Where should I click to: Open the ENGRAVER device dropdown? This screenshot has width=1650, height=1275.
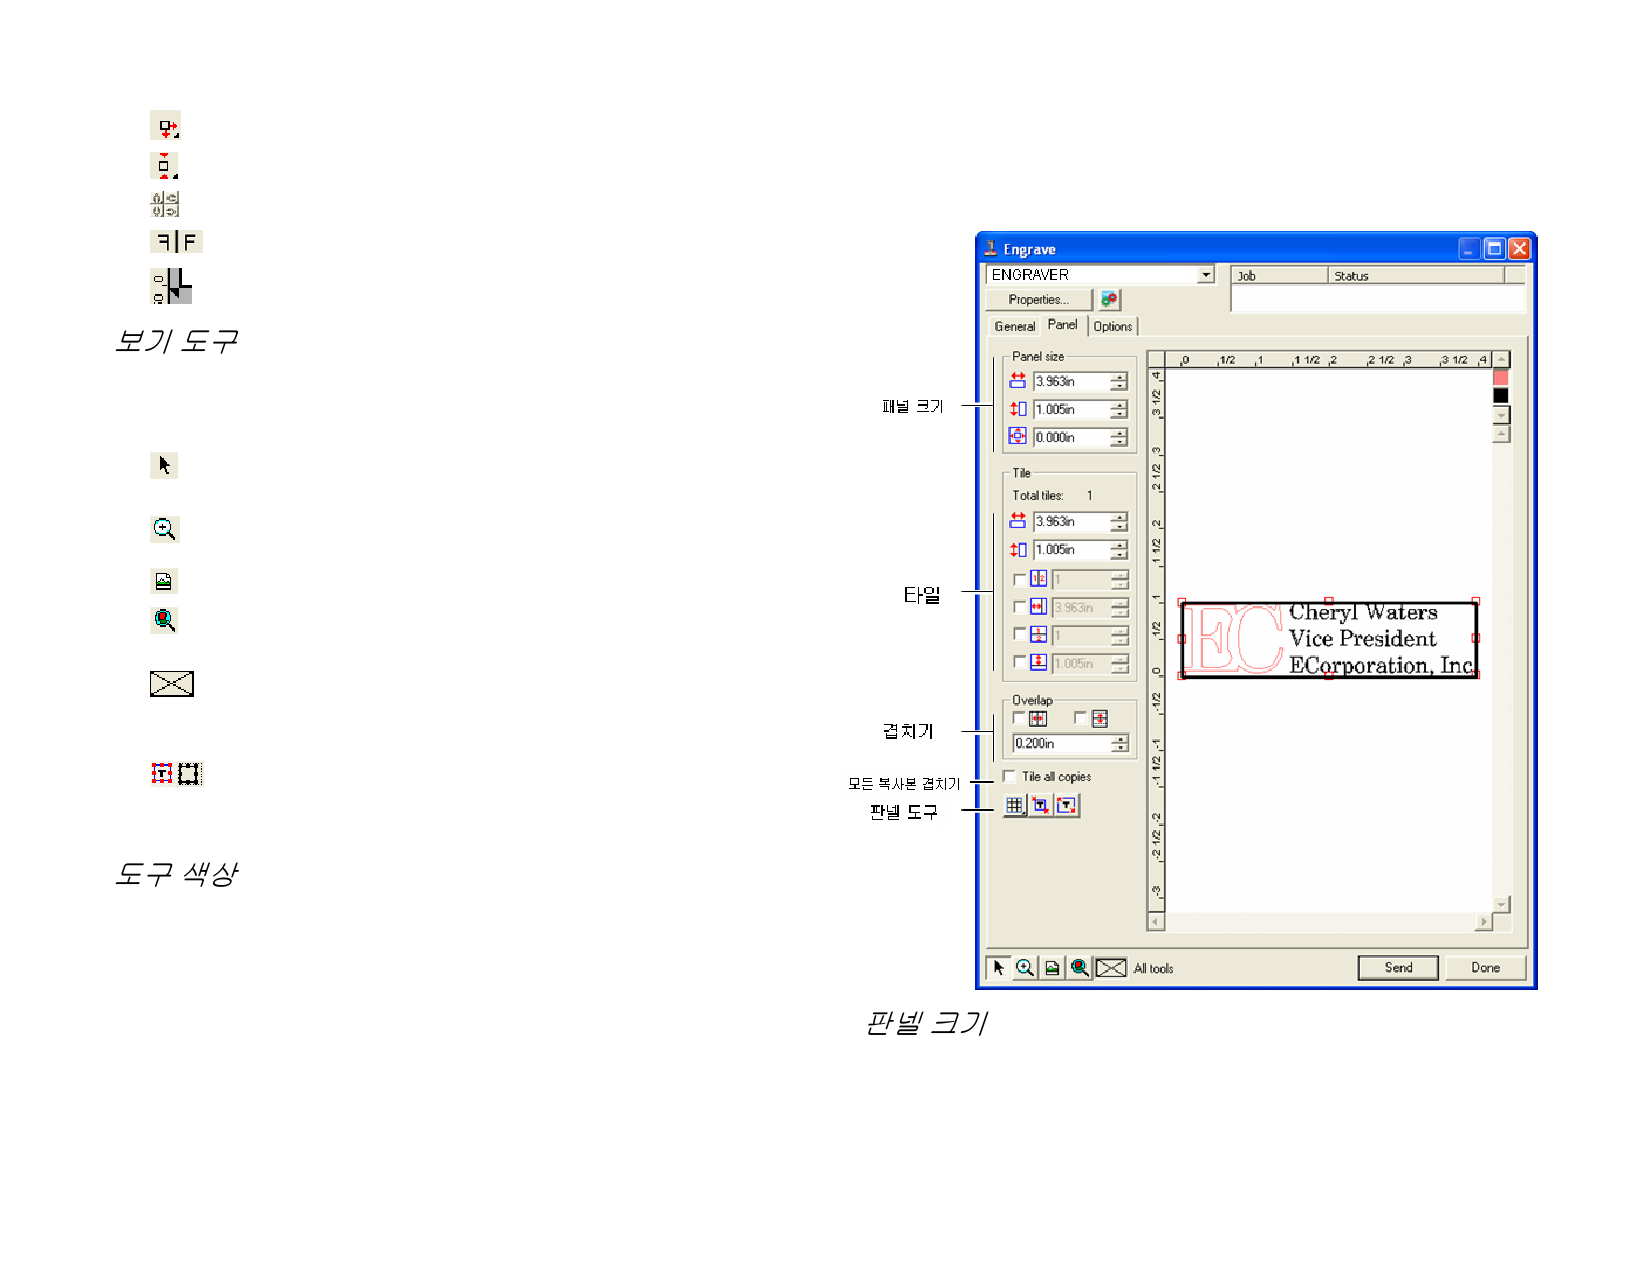coord(1206,275)
